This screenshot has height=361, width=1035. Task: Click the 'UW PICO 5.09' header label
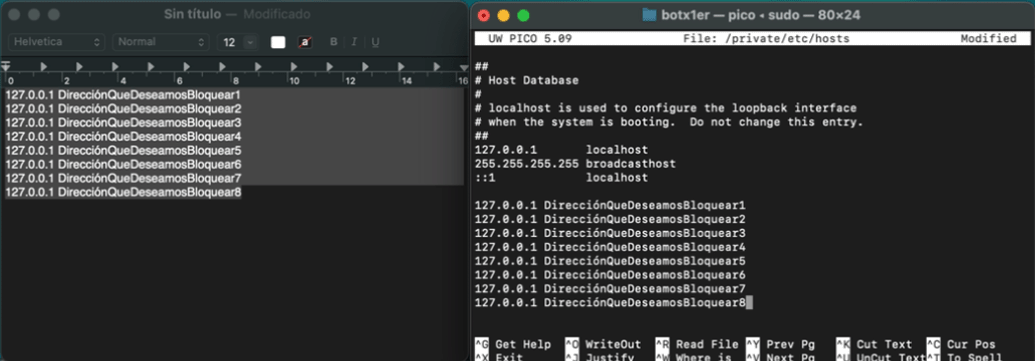click(x=529, y=39)
